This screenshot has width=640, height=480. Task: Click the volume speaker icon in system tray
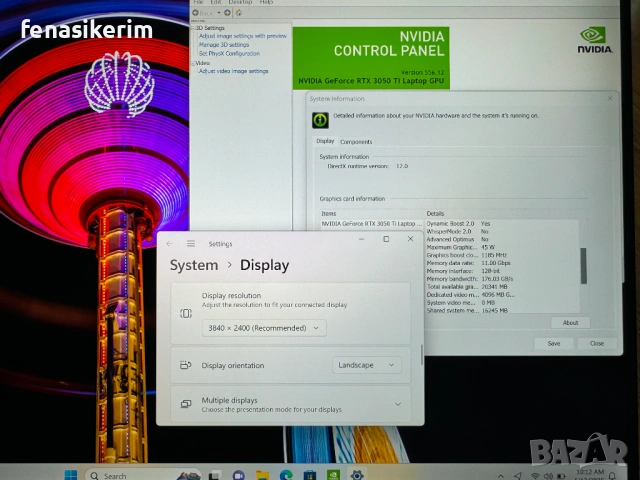[548, 476]
